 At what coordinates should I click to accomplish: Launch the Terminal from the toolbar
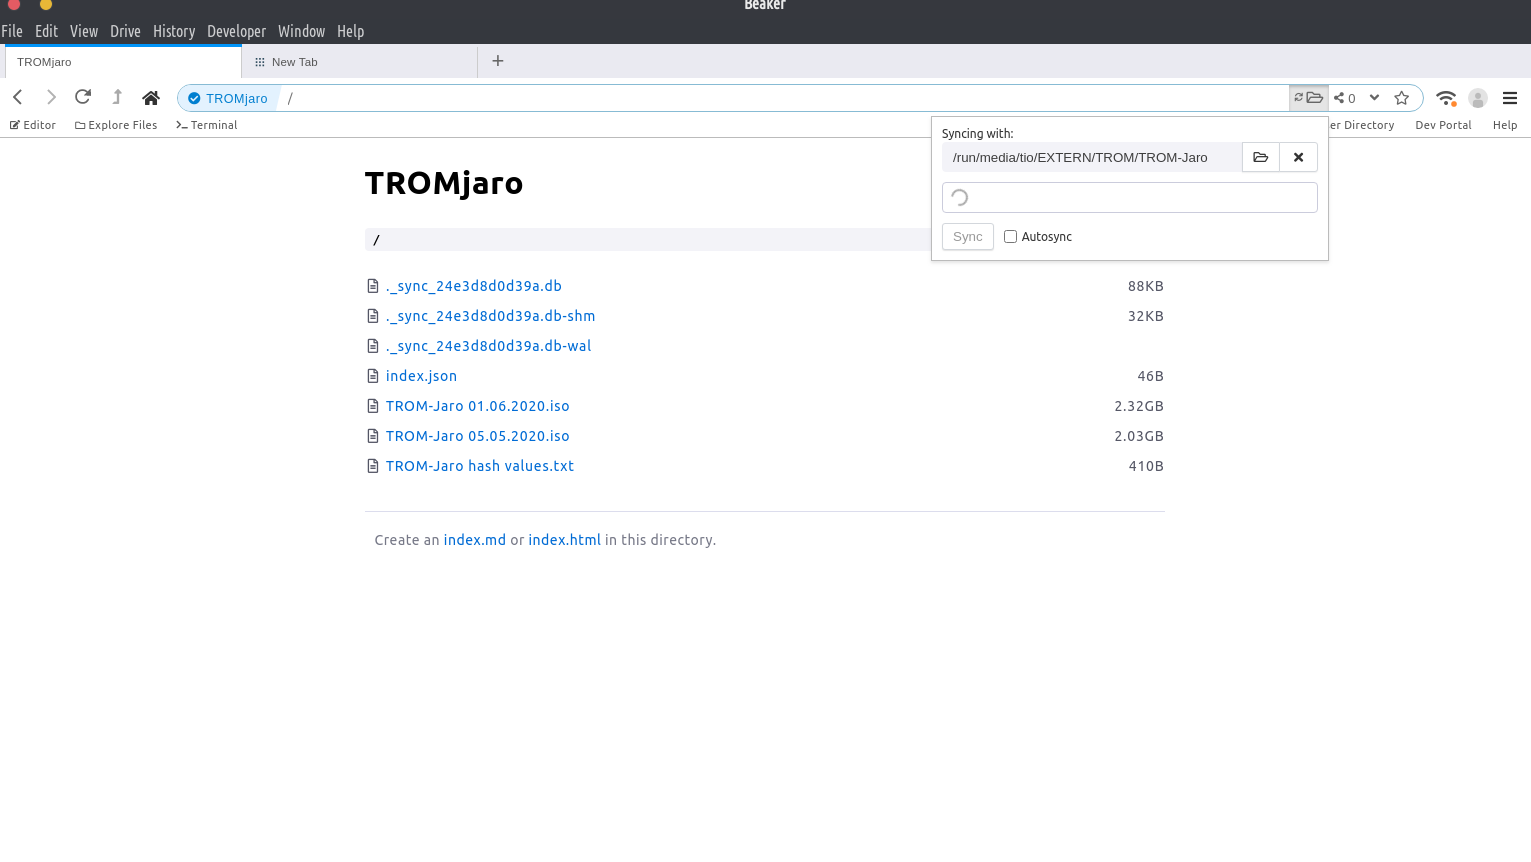point(207,125)
